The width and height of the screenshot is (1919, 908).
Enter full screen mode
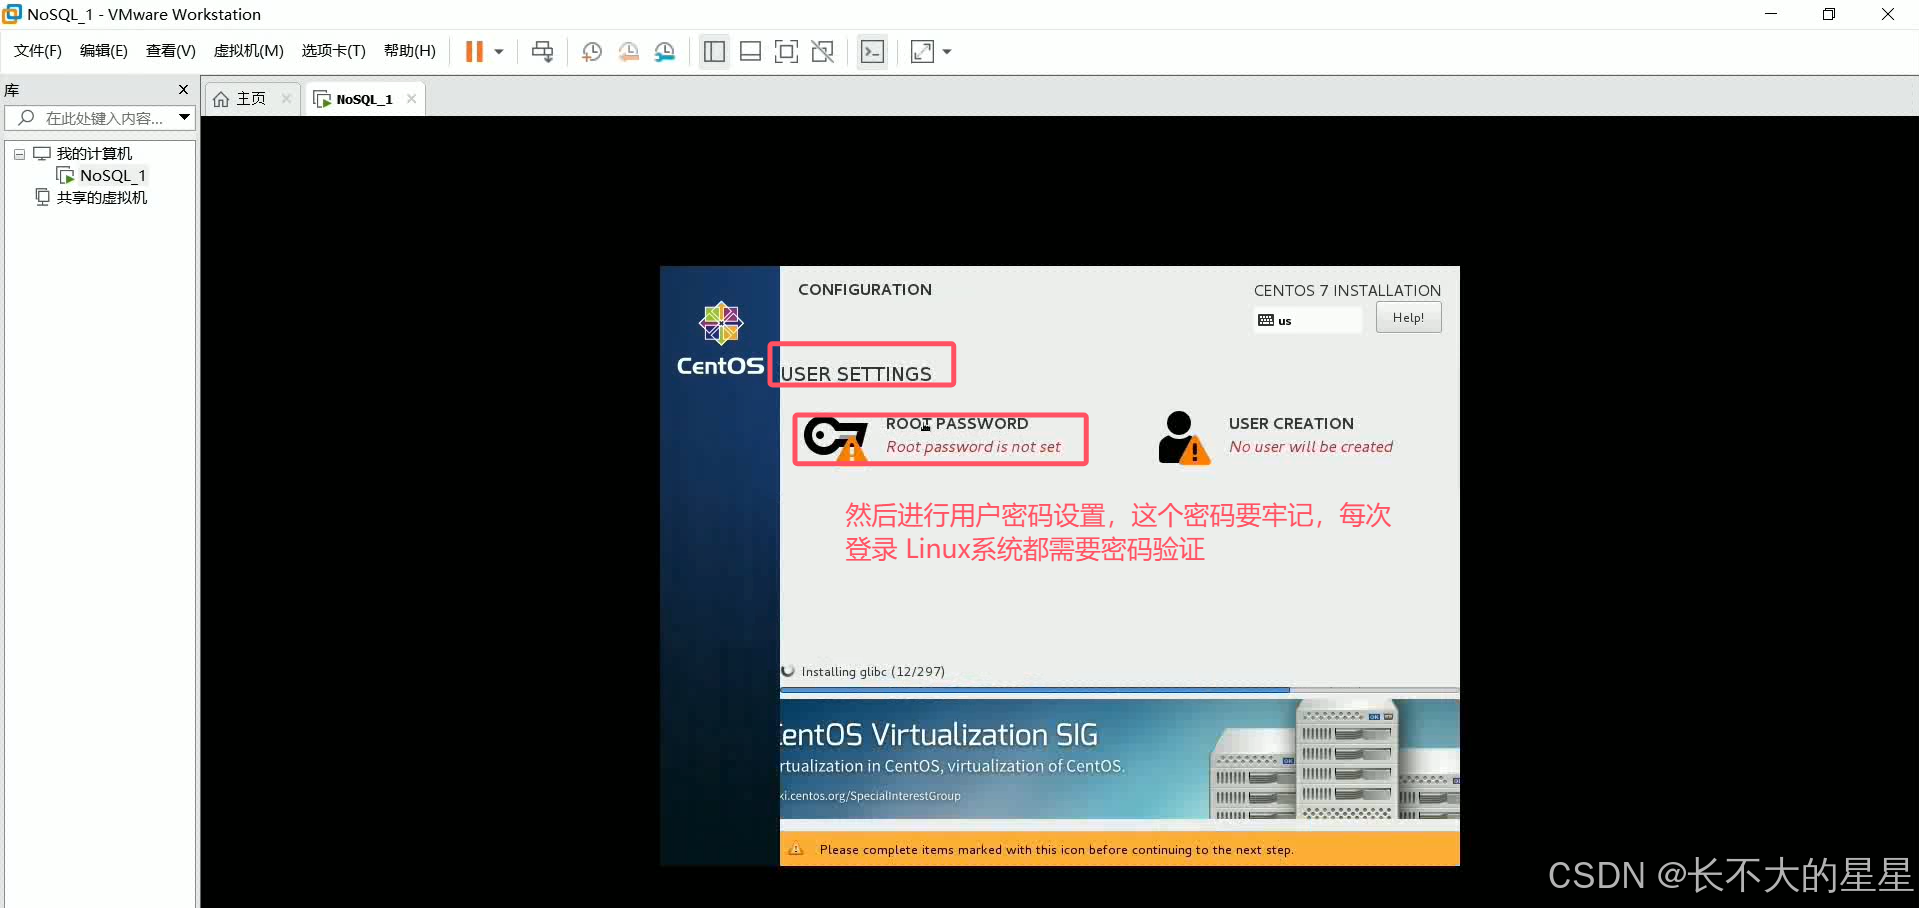coord(787,52)
